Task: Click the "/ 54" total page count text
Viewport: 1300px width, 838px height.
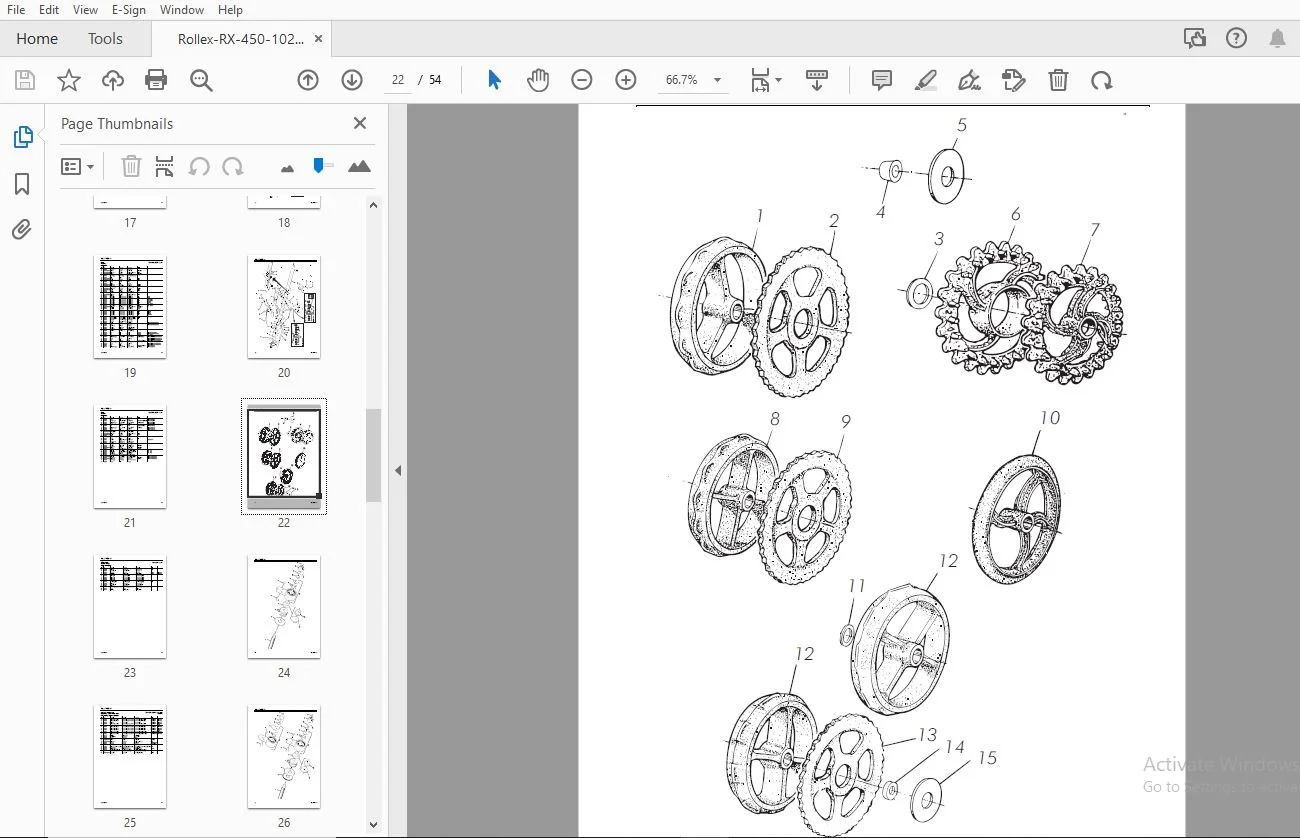Action: click(x=430, y=80)
